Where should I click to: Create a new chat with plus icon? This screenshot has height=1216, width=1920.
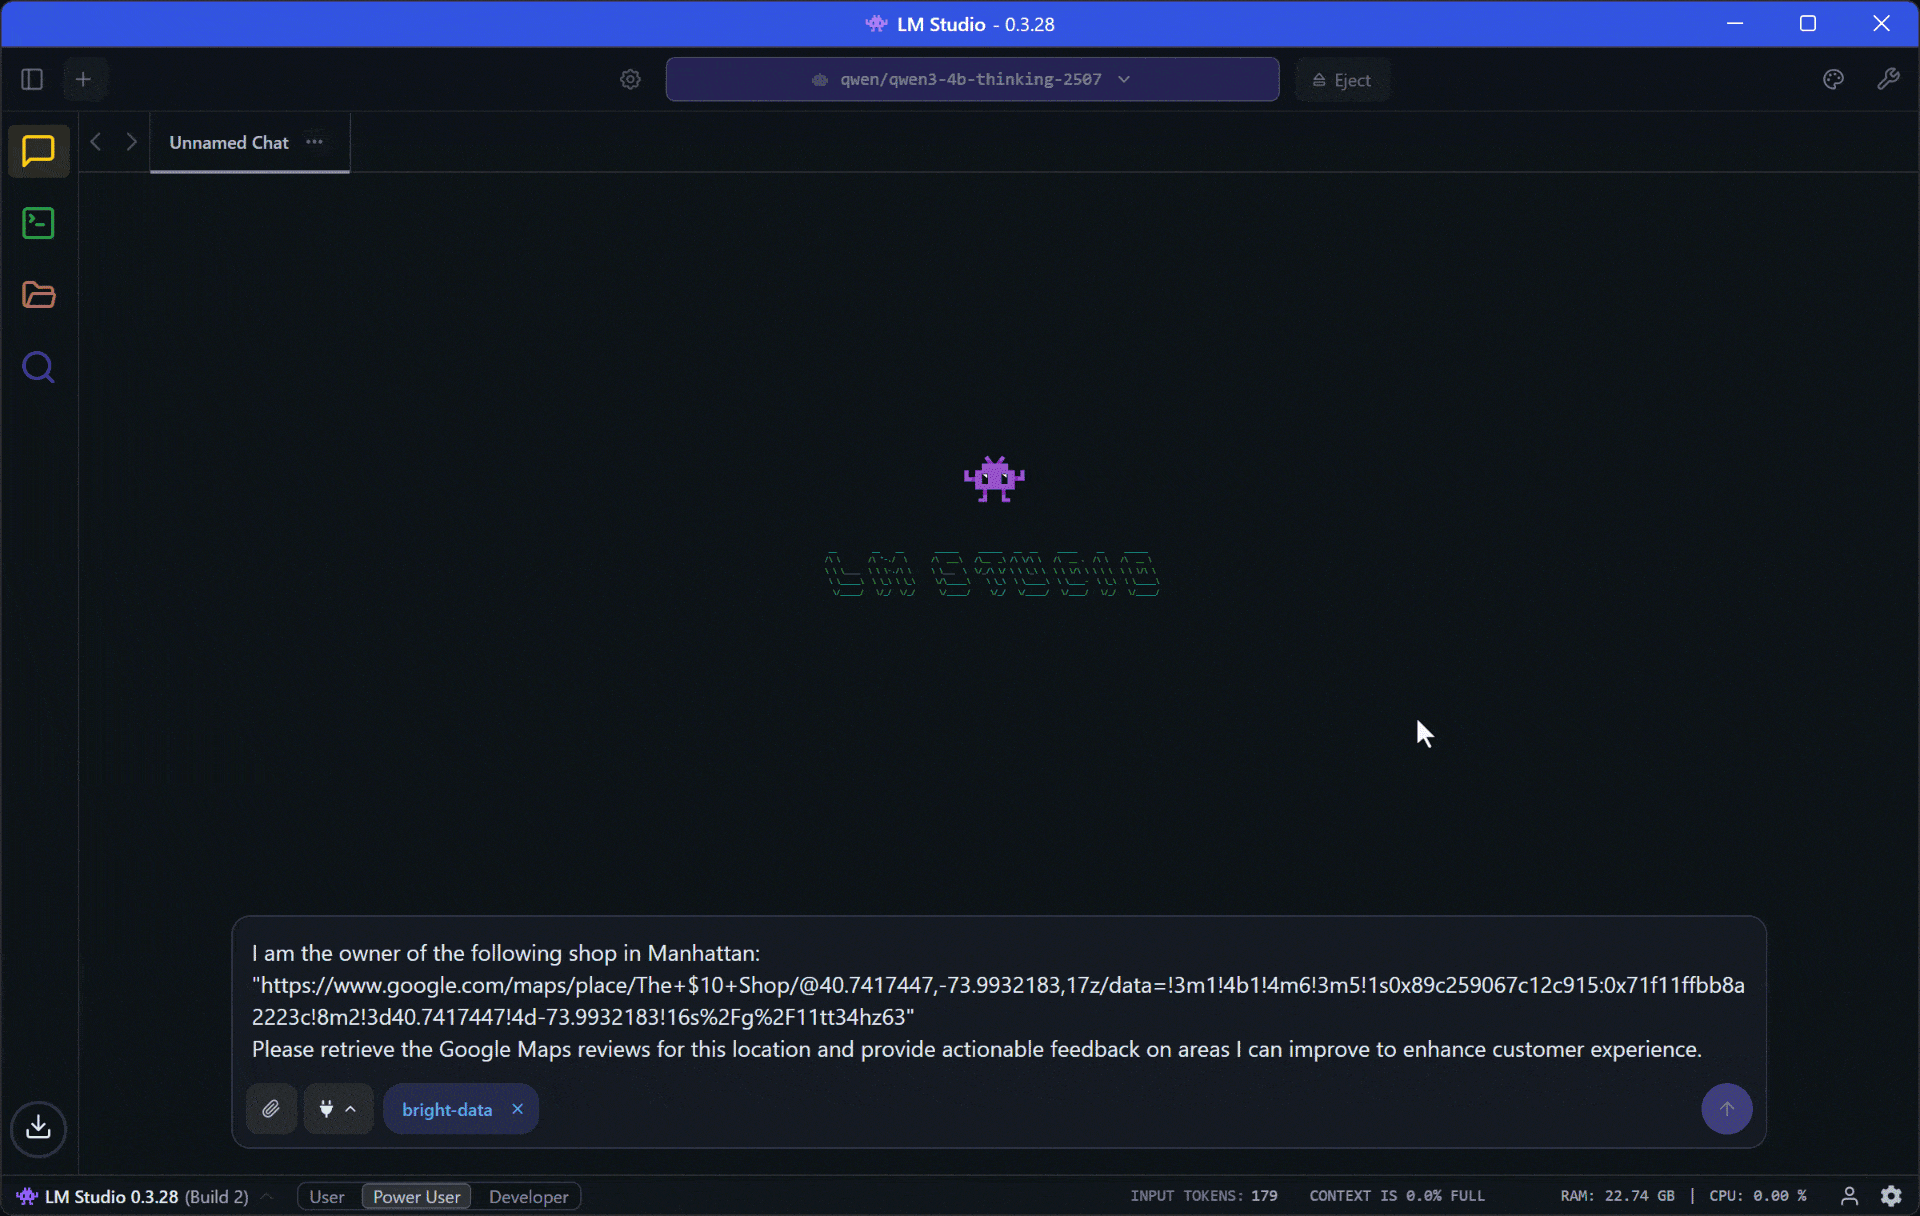pyautogui.click(x=84, y=79)
